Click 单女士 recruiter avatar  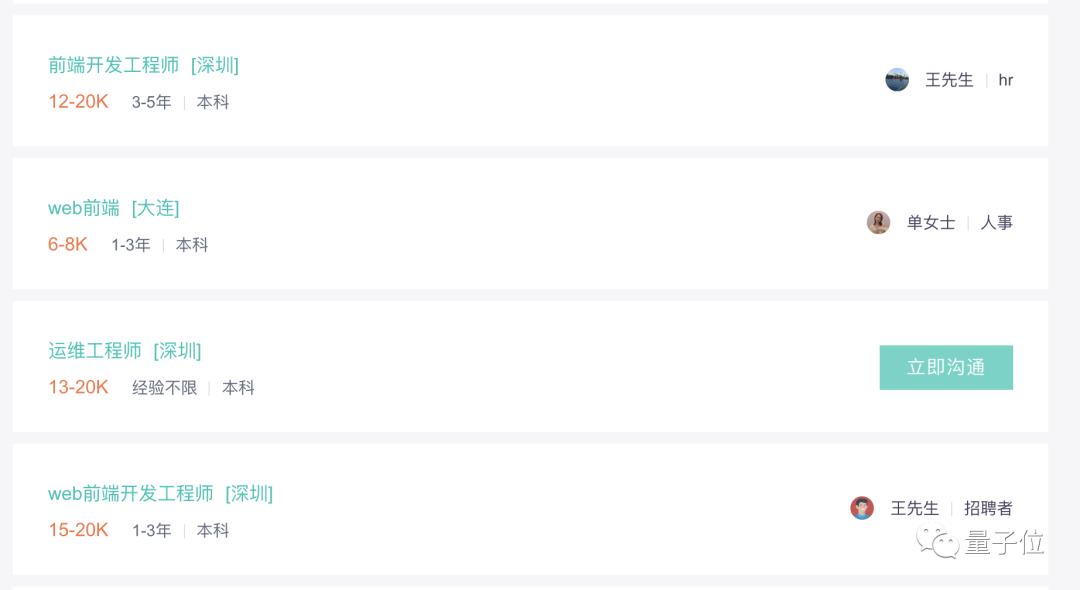(878, 223)
